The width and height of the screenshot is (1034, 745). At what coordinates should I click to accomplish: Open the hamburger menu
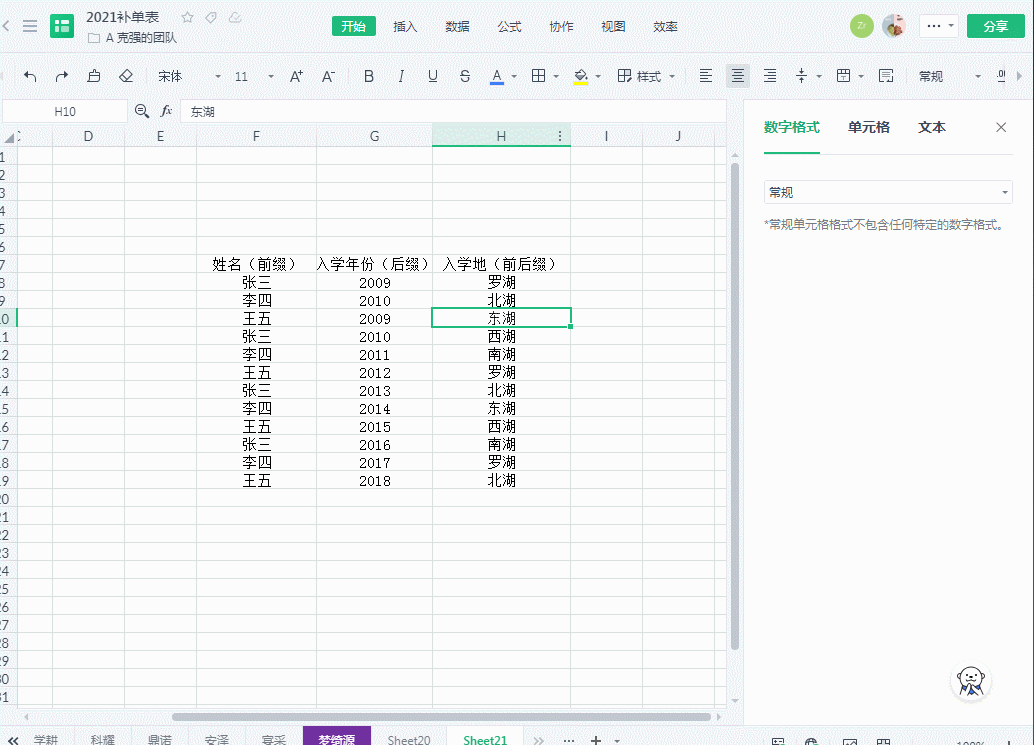click(x=30, y=26)
